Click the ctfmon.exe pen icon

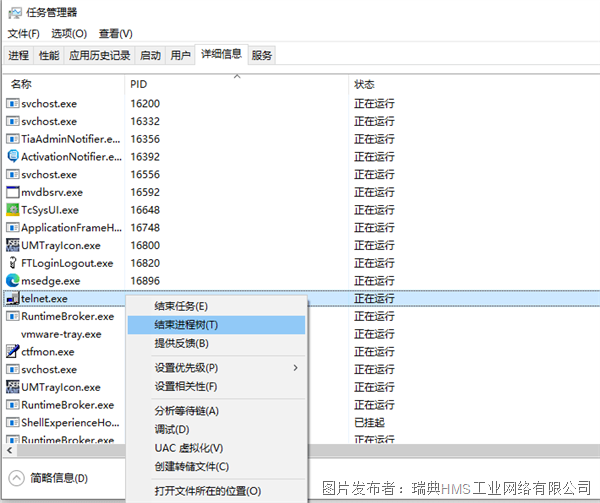[x=13, y=352]
